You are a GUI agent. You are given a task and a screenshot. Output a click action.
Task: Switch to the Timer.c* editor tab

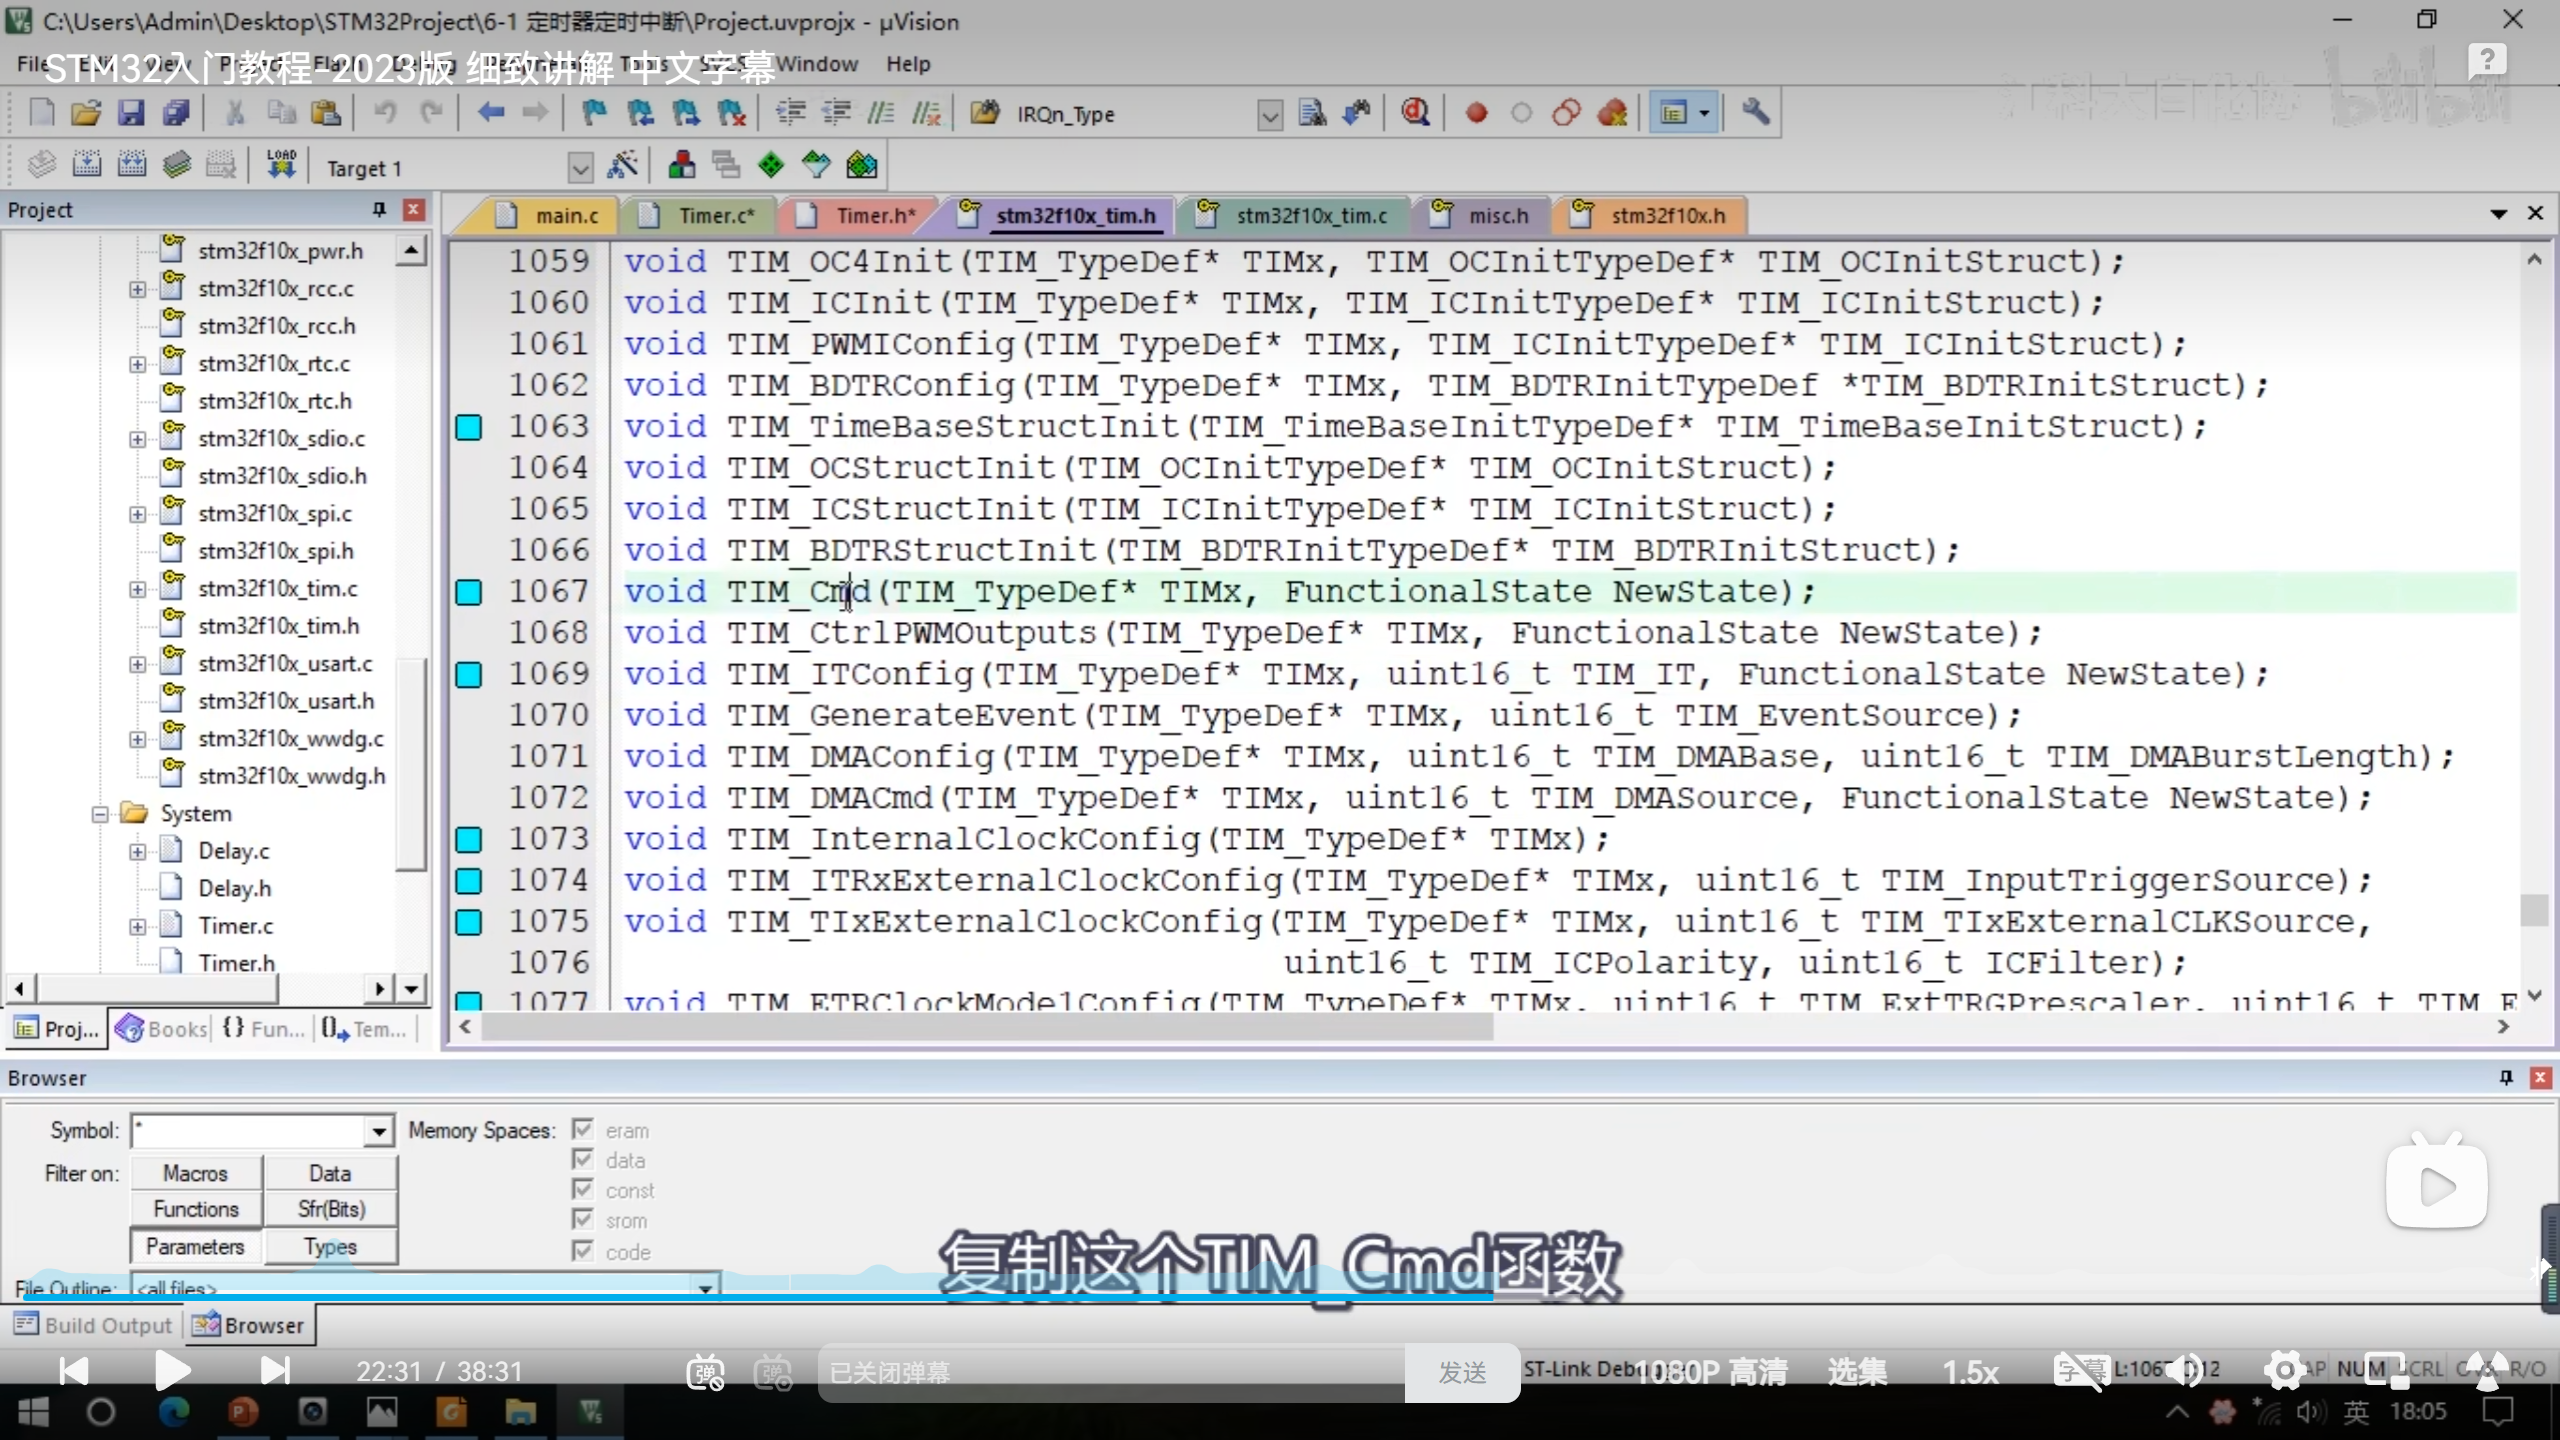click(714, 216)
